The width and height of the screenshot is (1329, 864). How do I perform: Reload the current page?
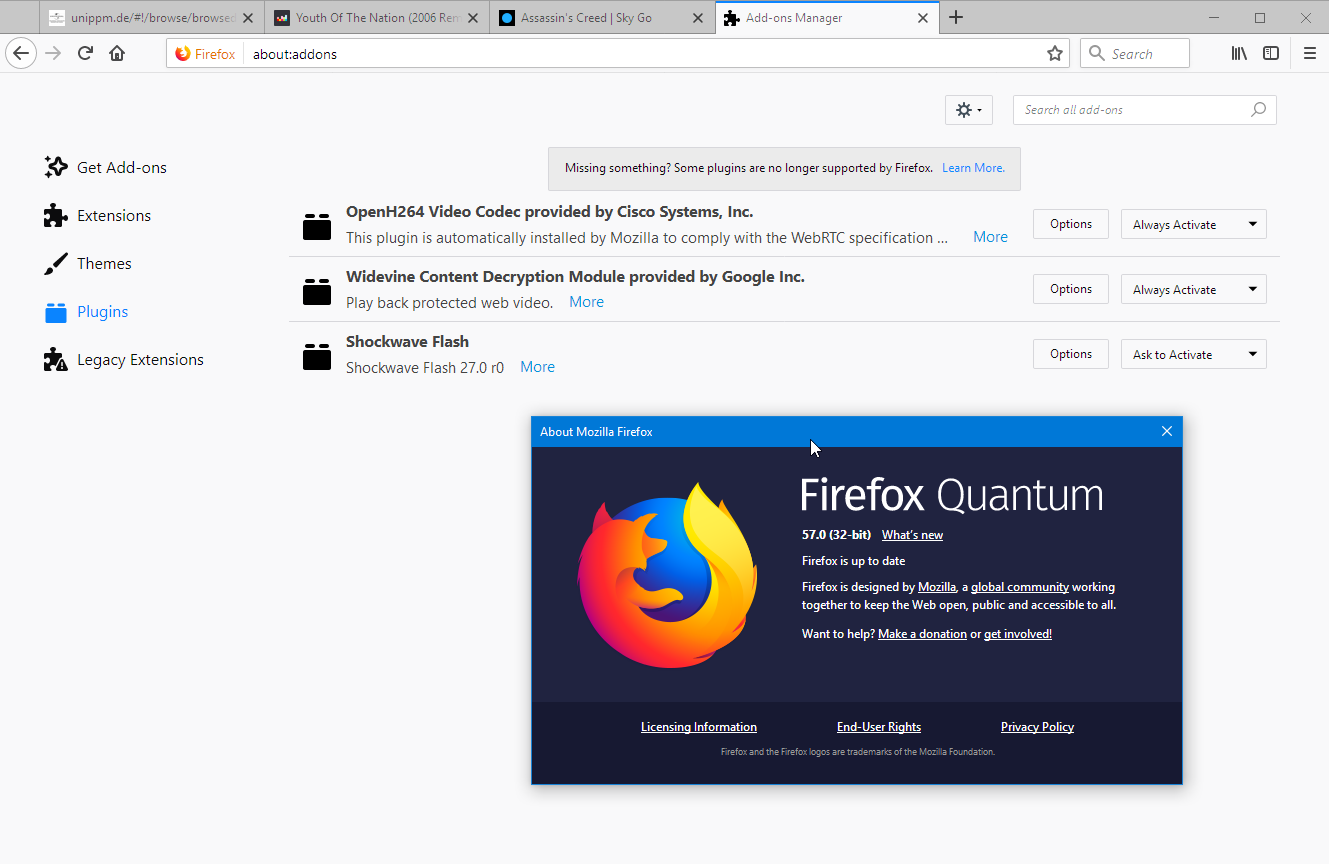pos(85,53)
